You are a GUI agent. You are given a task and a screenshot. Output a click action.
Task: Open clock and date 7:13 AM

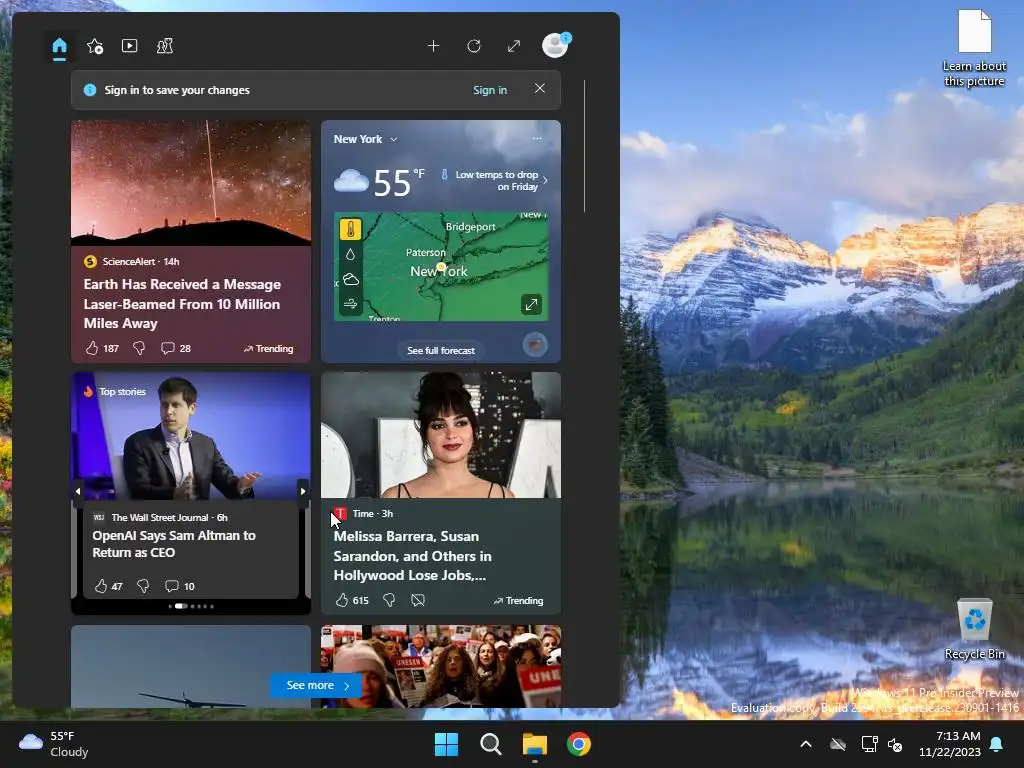pos(950,744)
